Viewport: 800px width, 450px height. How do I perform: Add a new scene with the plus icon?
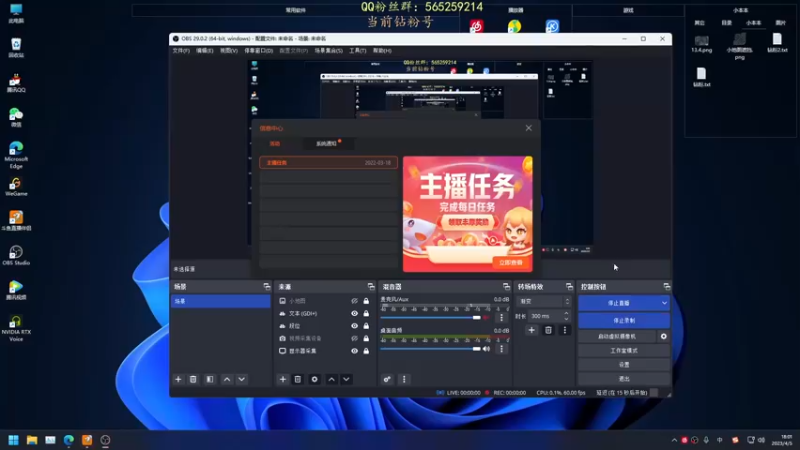pyautogui.click(x=178, y=379)
